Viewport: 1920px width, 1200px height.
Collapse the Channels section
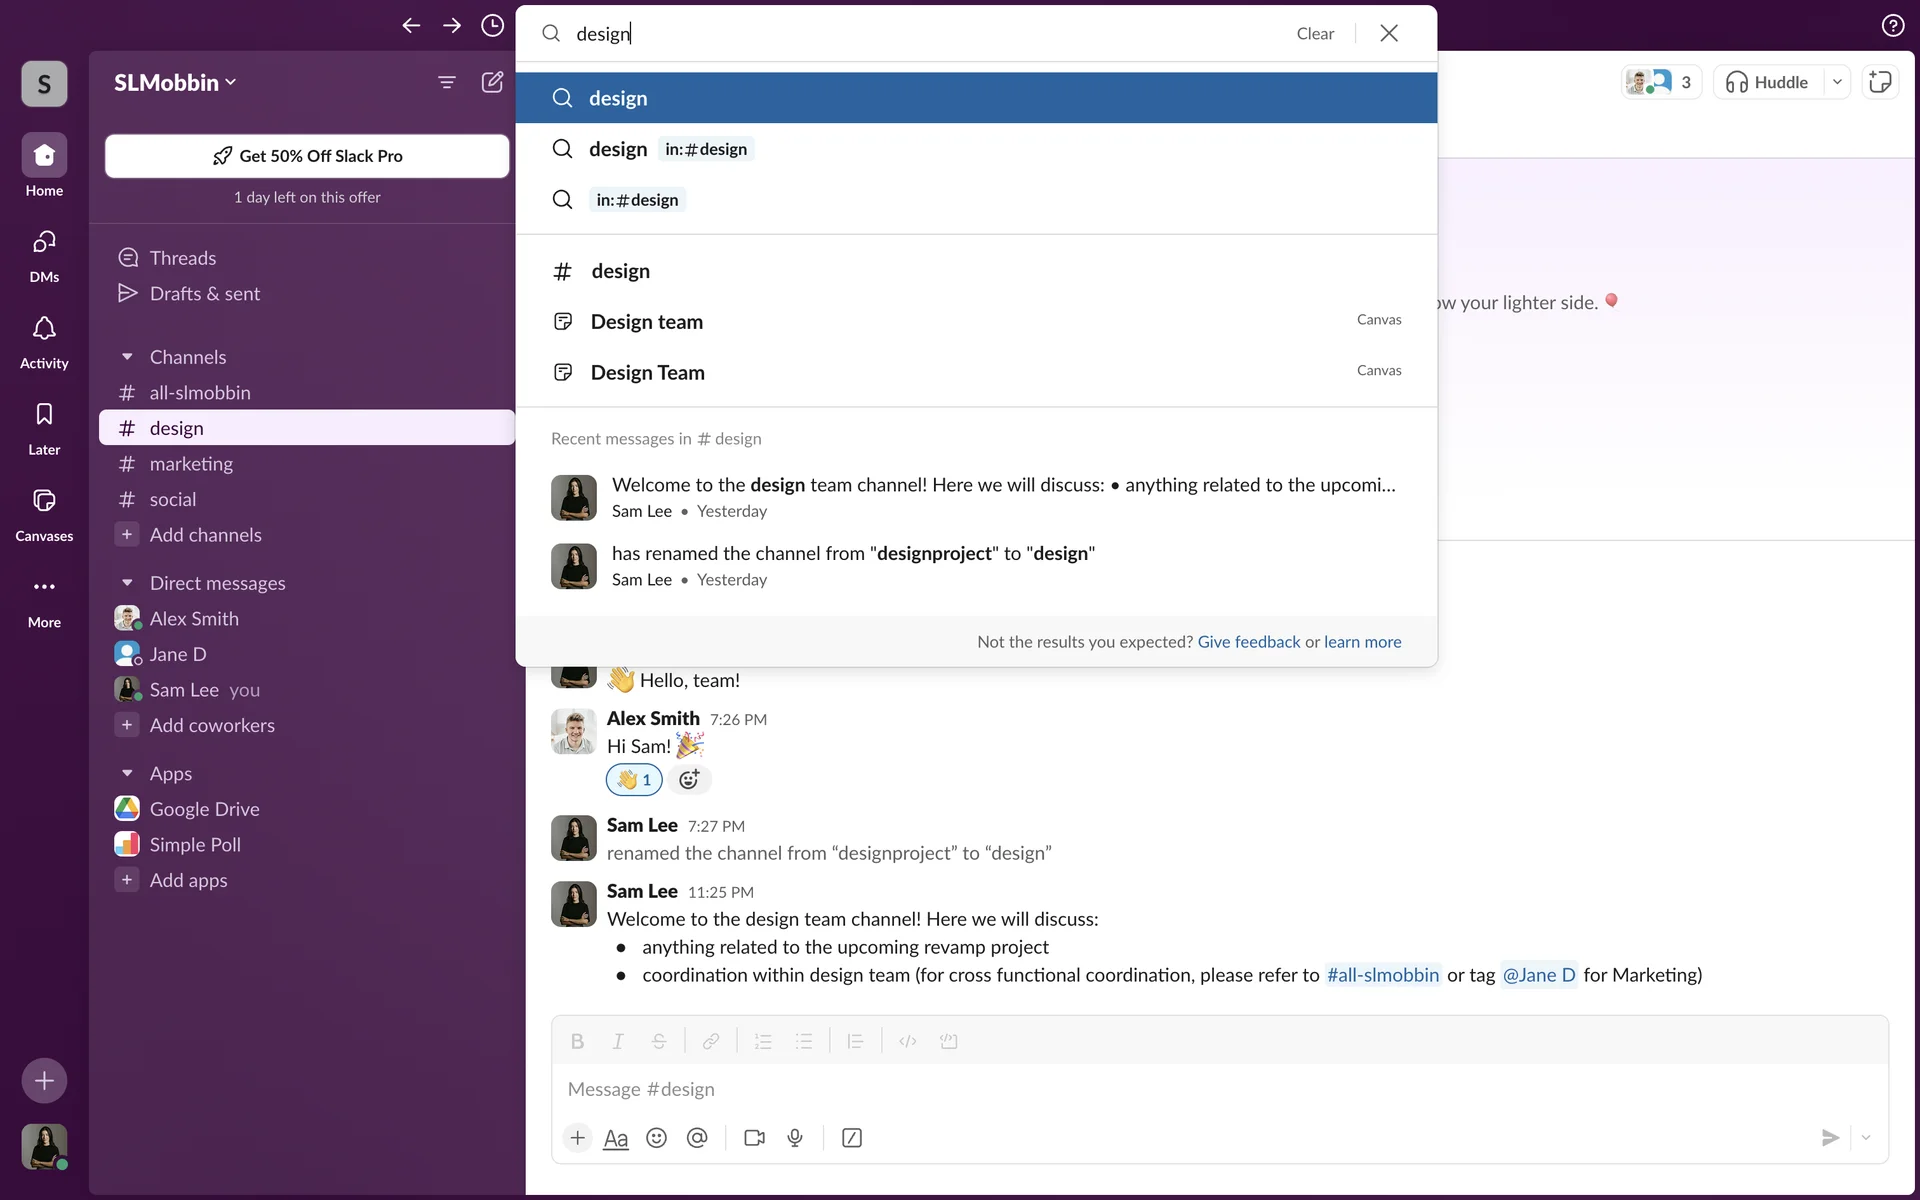[x=127, y=357]
